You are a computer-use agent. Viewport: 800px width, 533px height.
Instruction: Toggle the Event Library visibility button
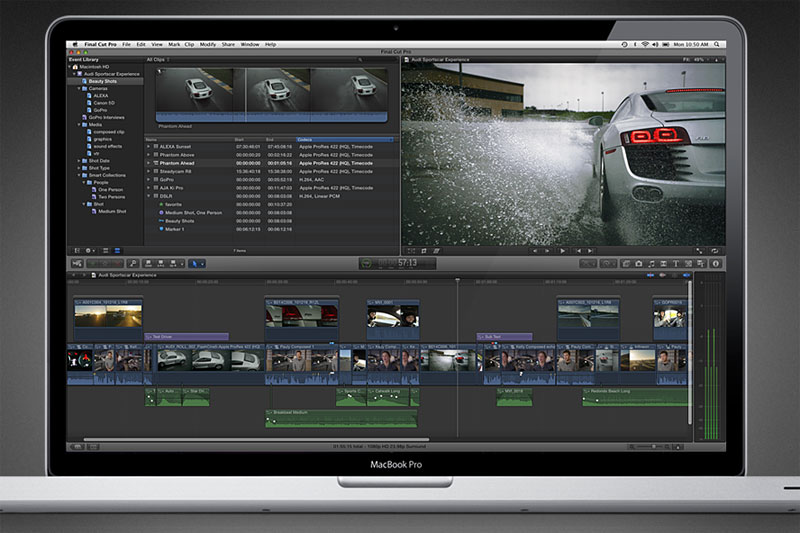pos(77,250)
